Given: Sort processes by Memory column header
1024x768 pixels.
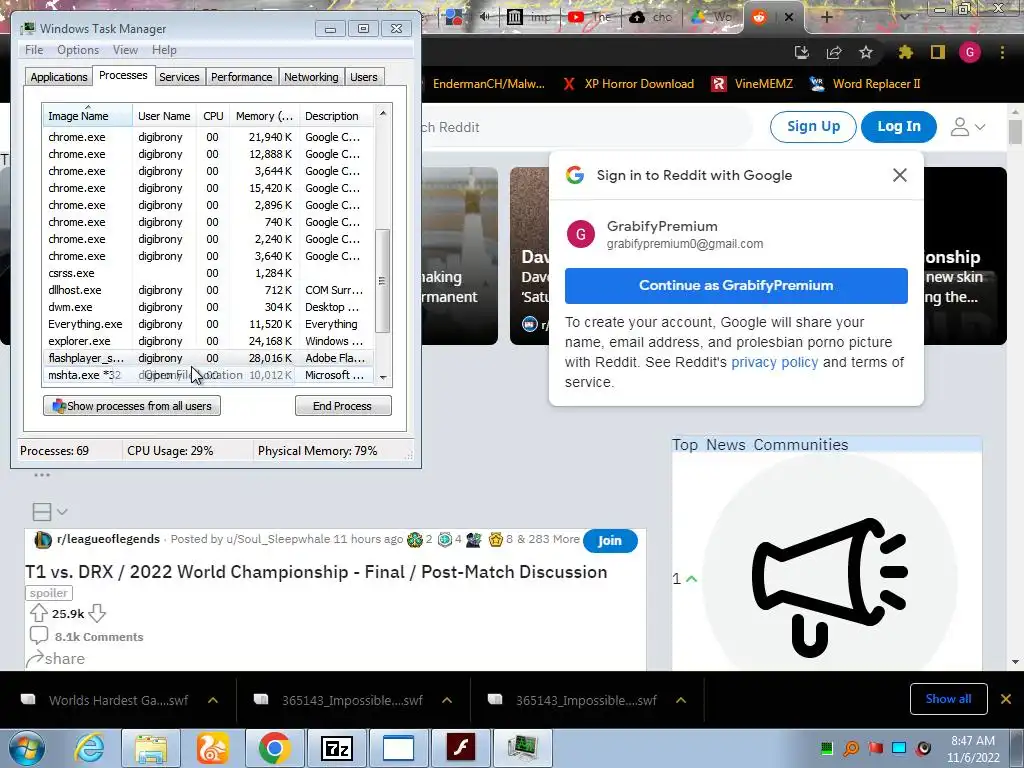Looking at the screenshot, I should 264,116.
